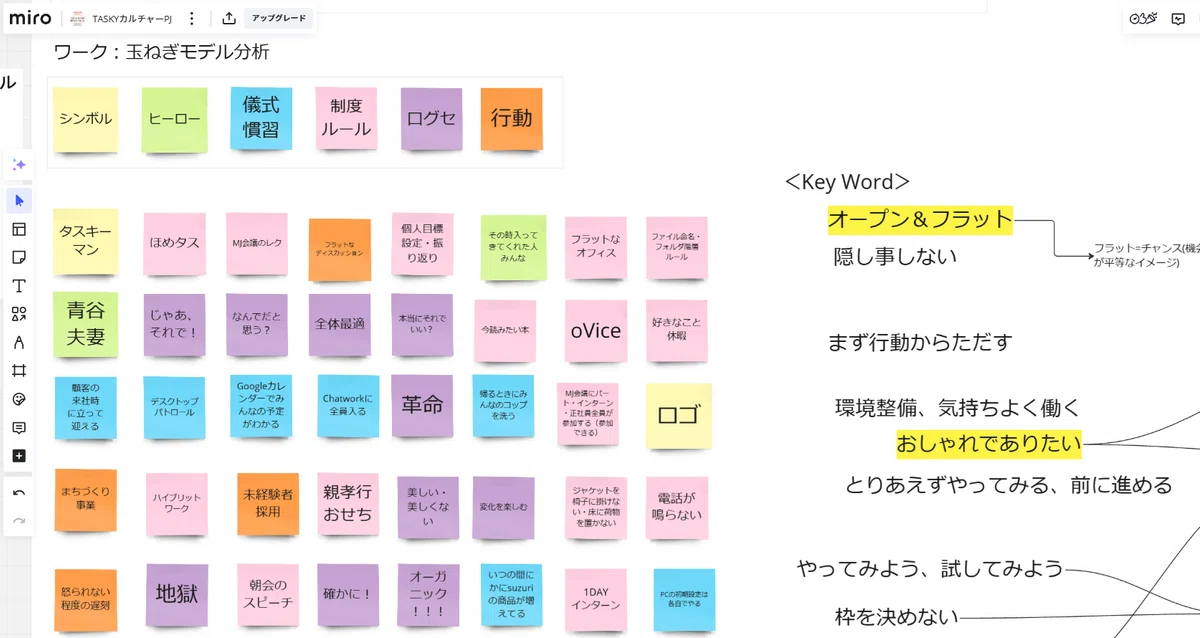Viewport: 1200px width, 638px height.
Task: Click the 全体最適 purple sticky note
Action: pos(340,325)
